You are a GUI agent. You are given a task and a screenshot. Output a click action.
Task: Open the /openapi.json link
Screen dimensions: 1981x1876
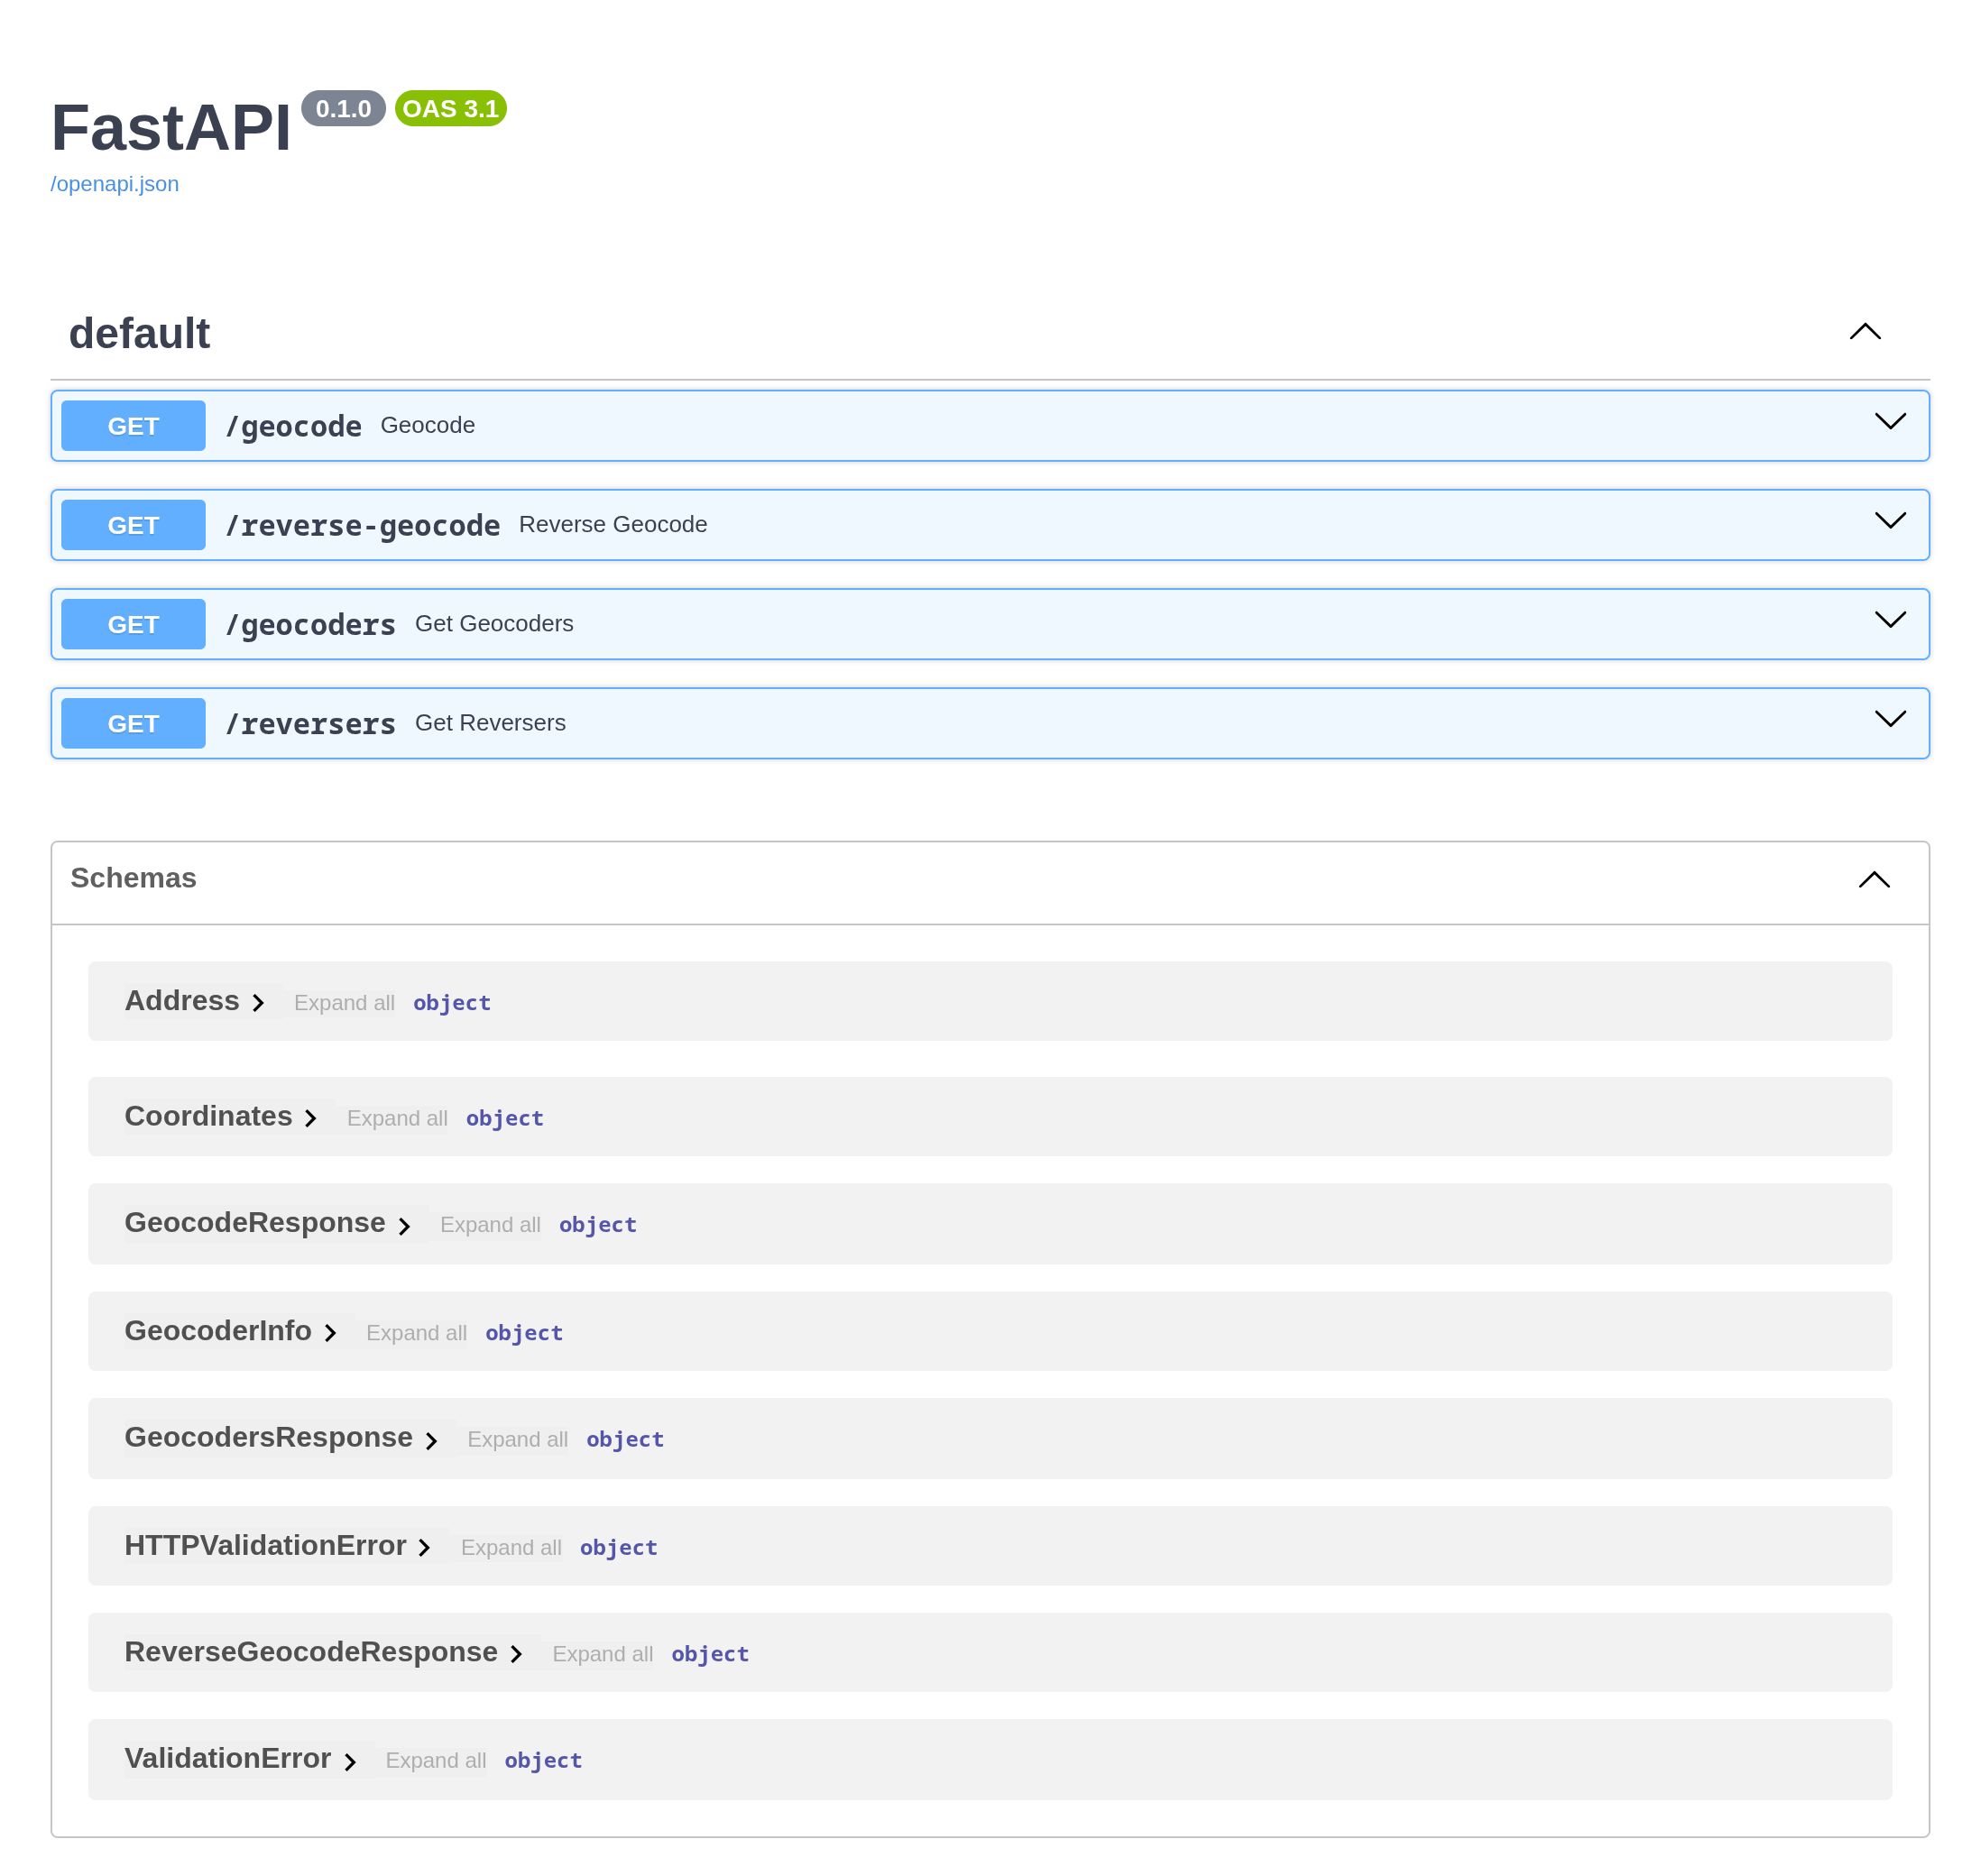pos(114,184)
